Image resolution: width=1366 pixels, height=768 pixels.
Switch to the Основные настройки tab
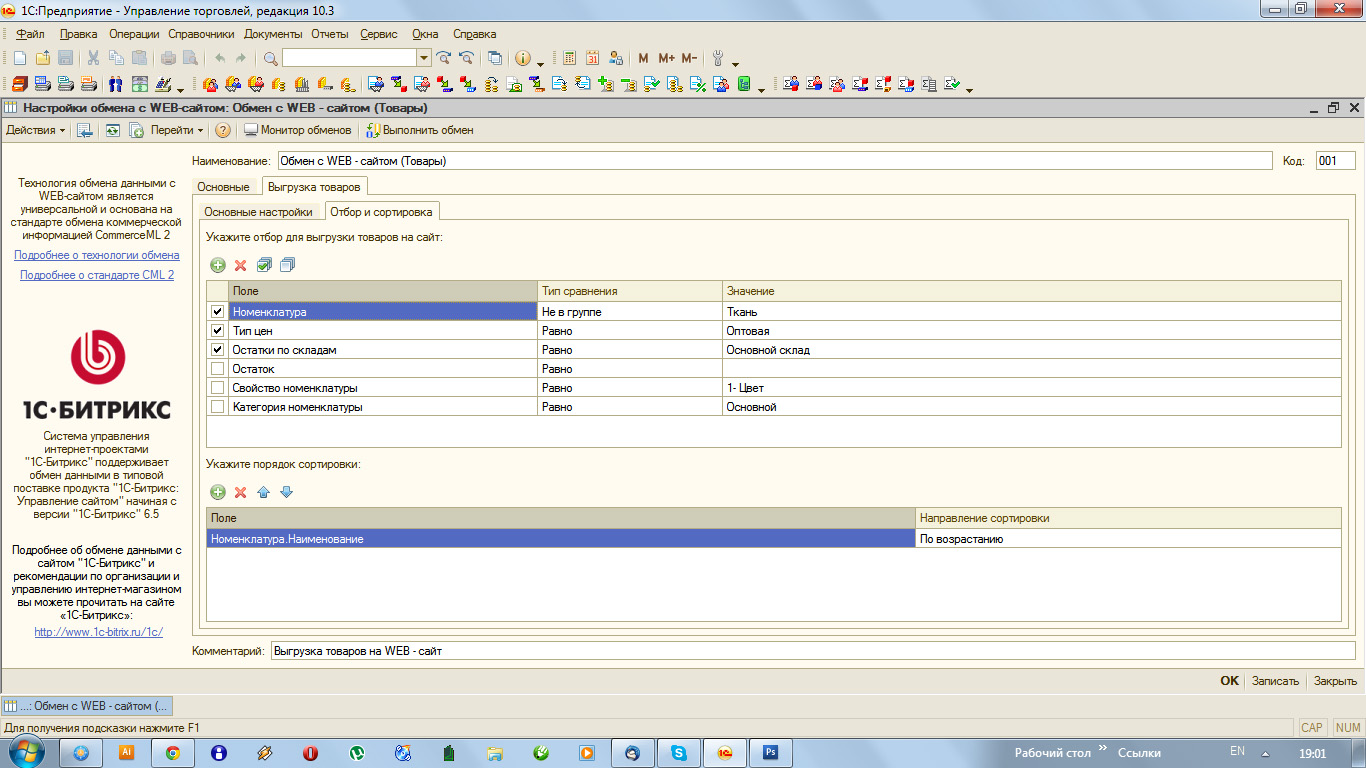(258, 212)
